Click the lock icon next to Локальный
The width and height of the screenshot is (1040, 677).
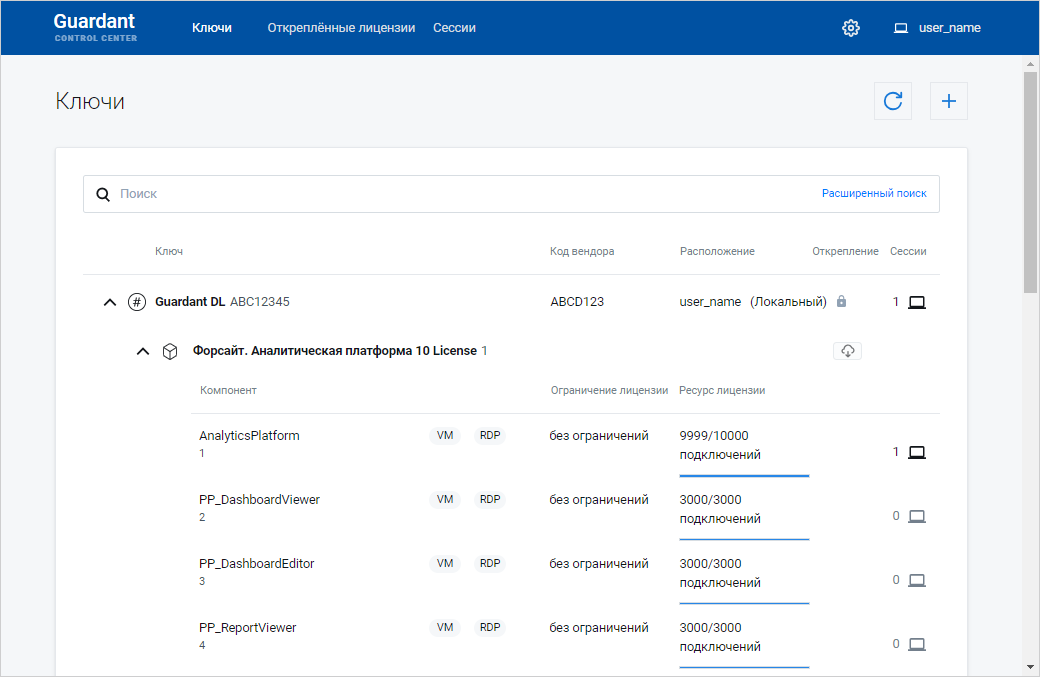click(841, 302)
